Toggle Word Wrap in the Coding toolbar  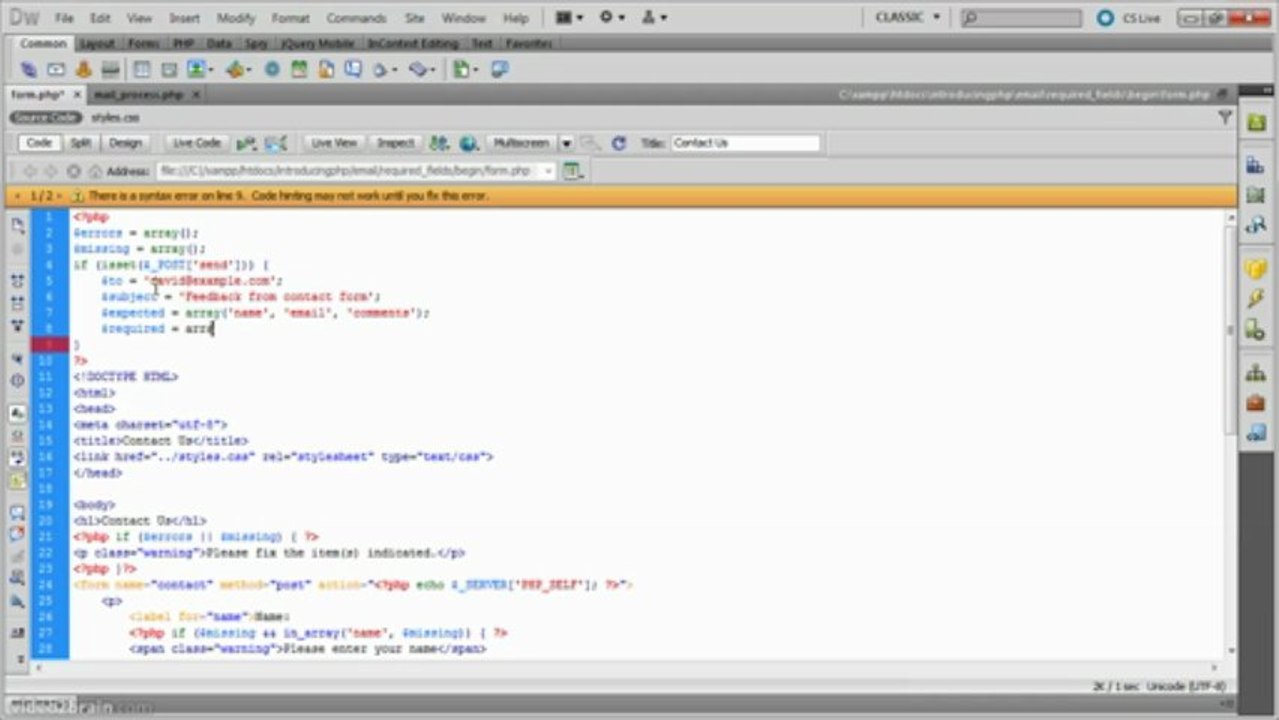click(x=17, y=457)
